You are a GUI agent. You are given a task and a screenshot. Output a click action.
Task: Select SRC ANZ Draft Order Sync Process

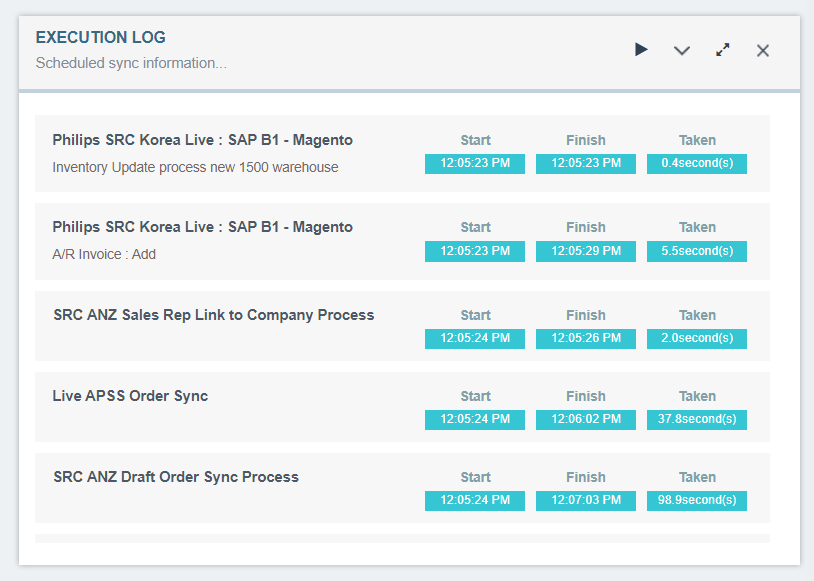176,477
